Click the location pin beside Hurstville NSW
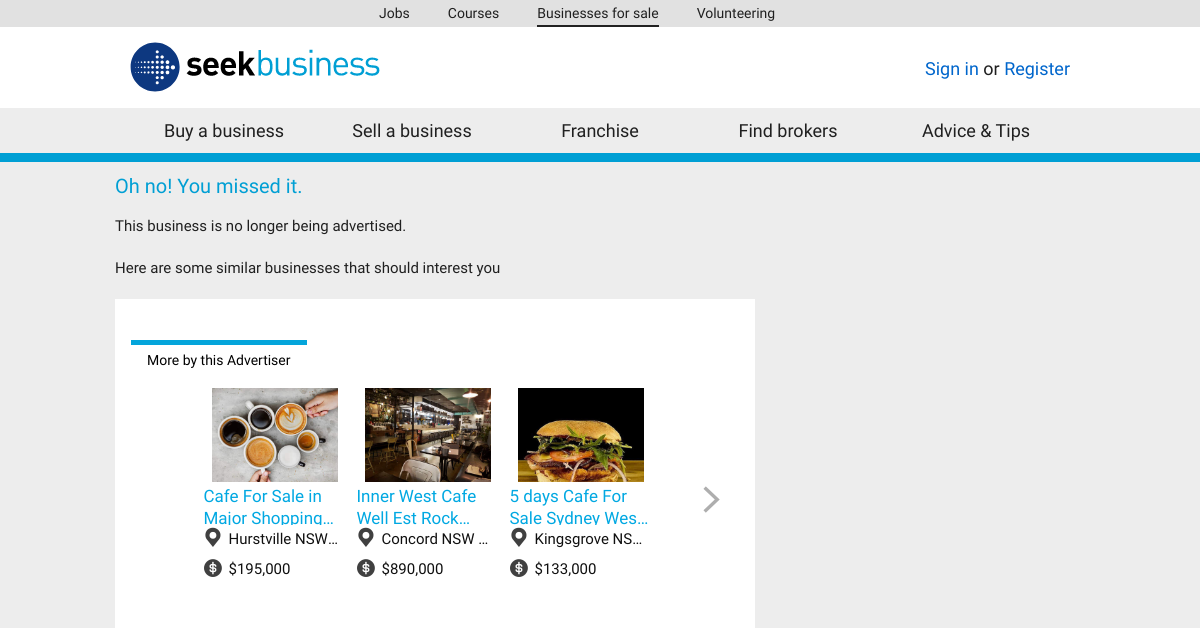The height and width of the screenshot is (628, 1200). point(212,537)
